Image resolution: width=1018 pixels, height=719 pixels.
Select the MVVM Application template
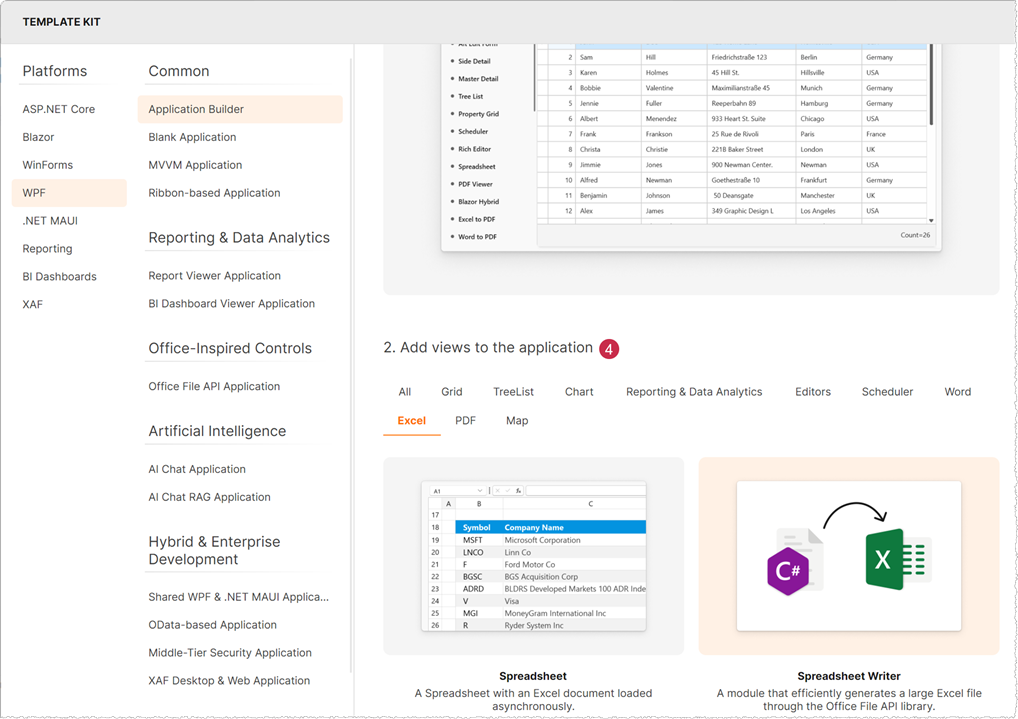194,164
